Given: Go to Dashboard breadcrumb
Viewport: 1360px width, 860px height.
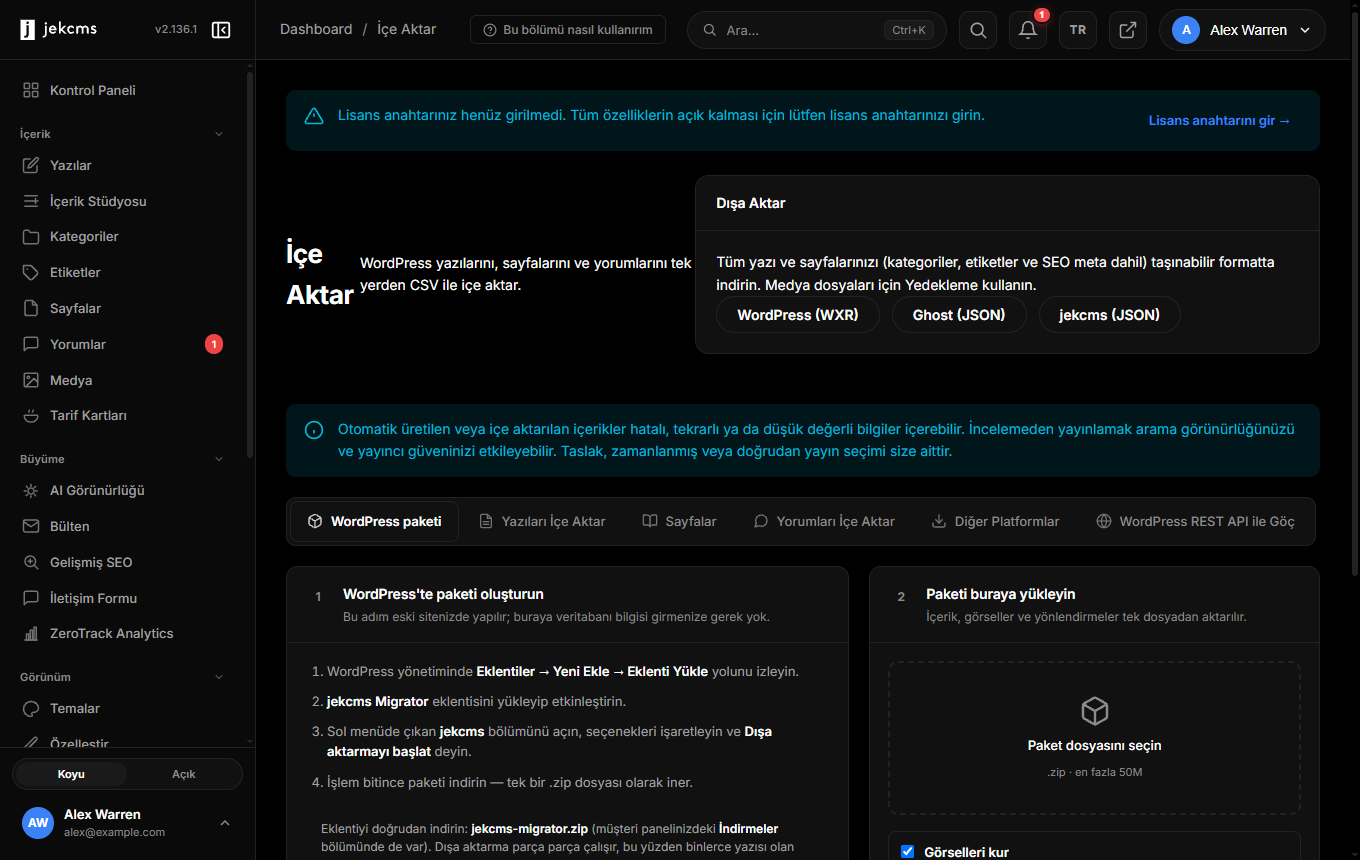Looking at the screenshot, I should 316,30.
